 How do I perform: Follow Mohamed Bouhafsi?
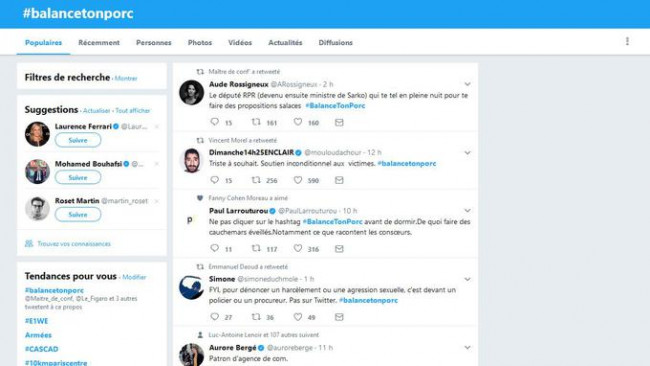click(x=78, y=177)
